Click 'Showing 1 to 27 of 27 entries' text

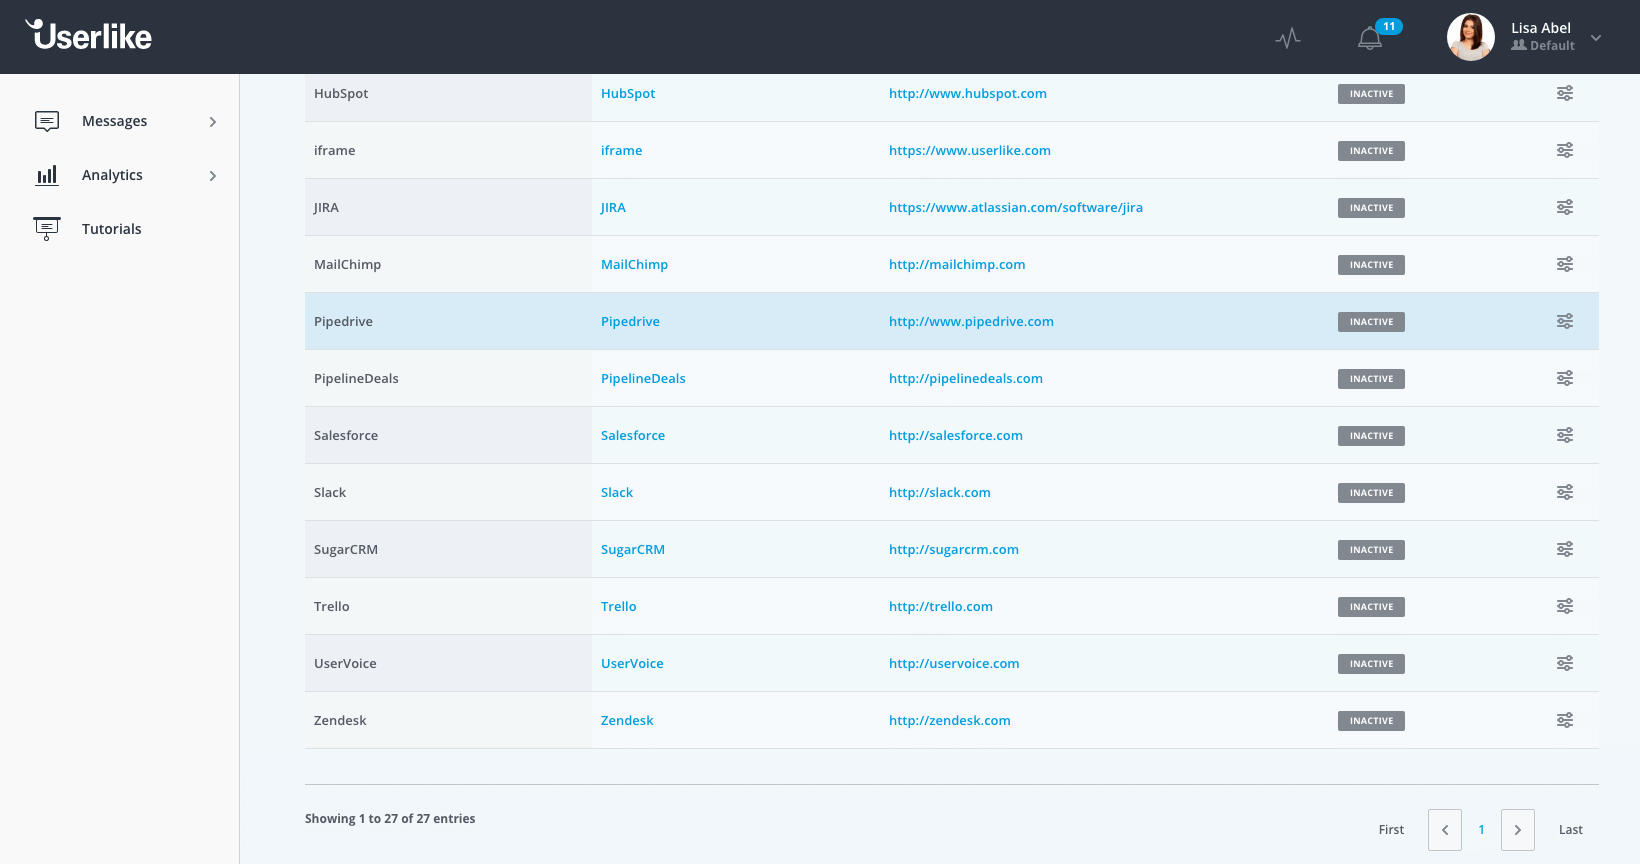[390, 818]
